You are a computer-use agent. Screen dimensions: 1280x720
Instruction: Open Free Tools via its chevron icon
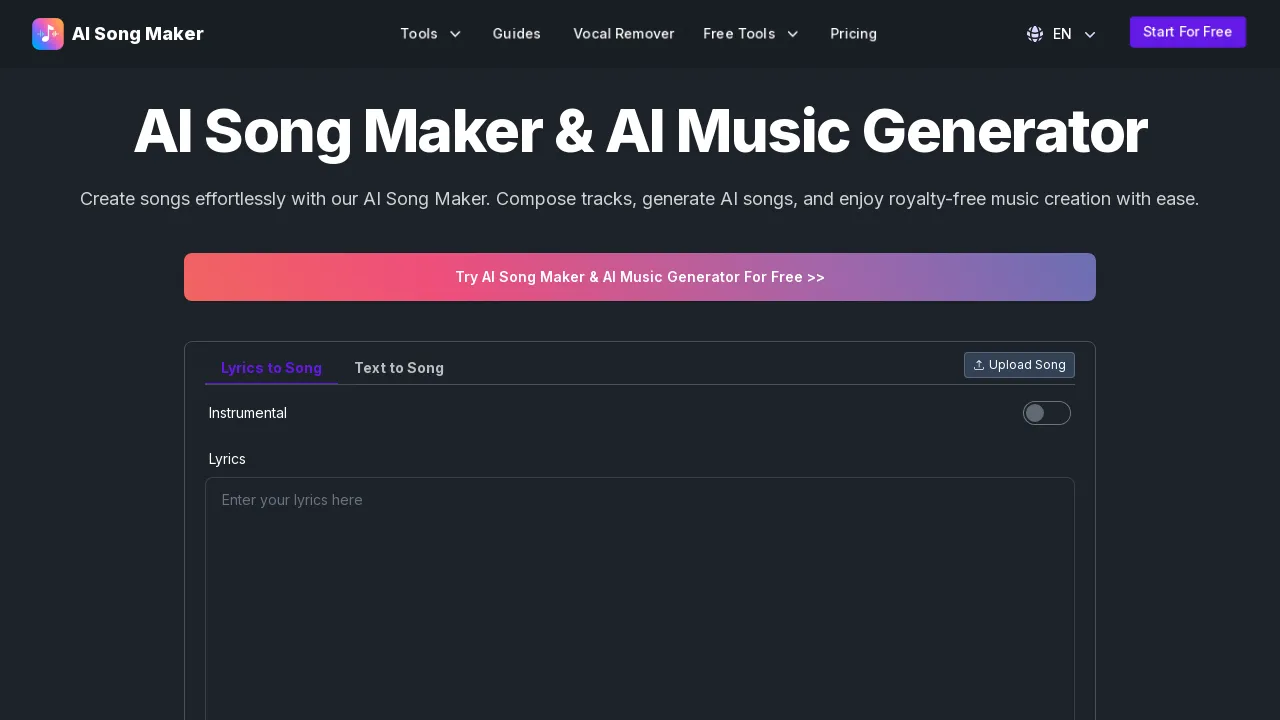(x=792, y=34)
